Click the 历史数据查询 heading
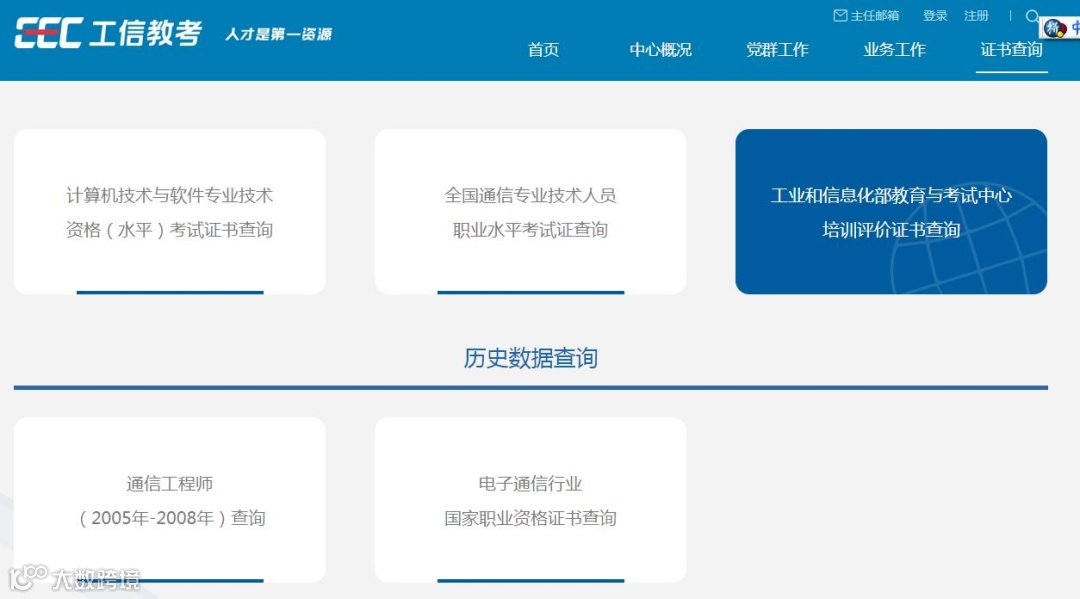Image resolution: width=1080 pixels, height=599 pixels. tap(530, 358)
